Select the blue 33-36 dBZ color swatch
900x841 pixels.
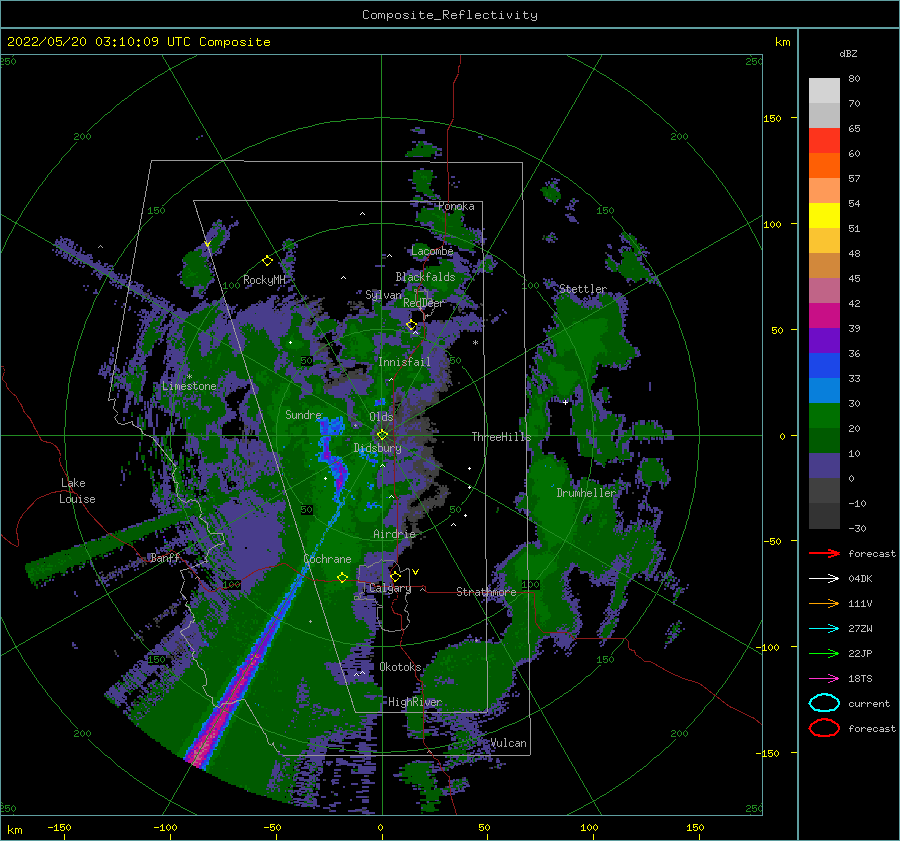tap(824, 366)
